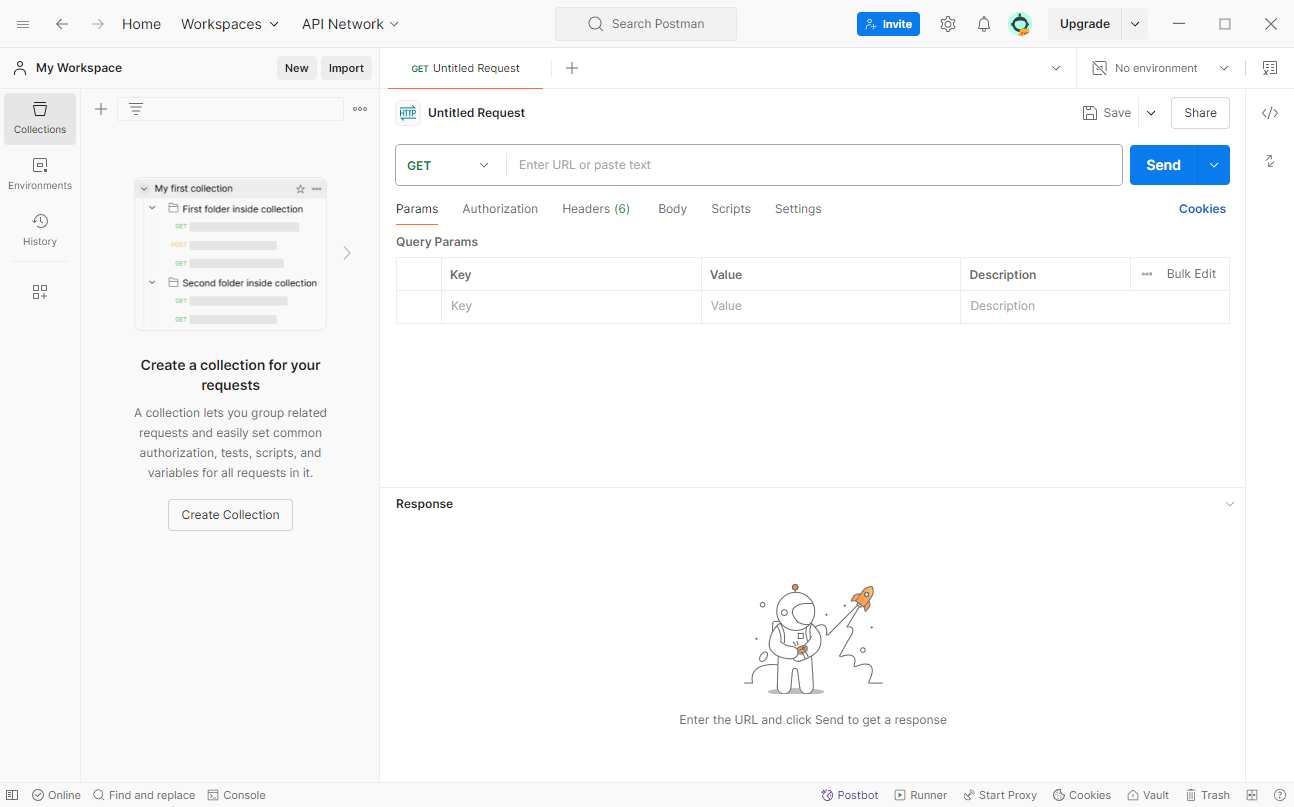1294x807 pixels.
Task: Advance the onboarding carousel with right chevron
Action: [347, 253]
